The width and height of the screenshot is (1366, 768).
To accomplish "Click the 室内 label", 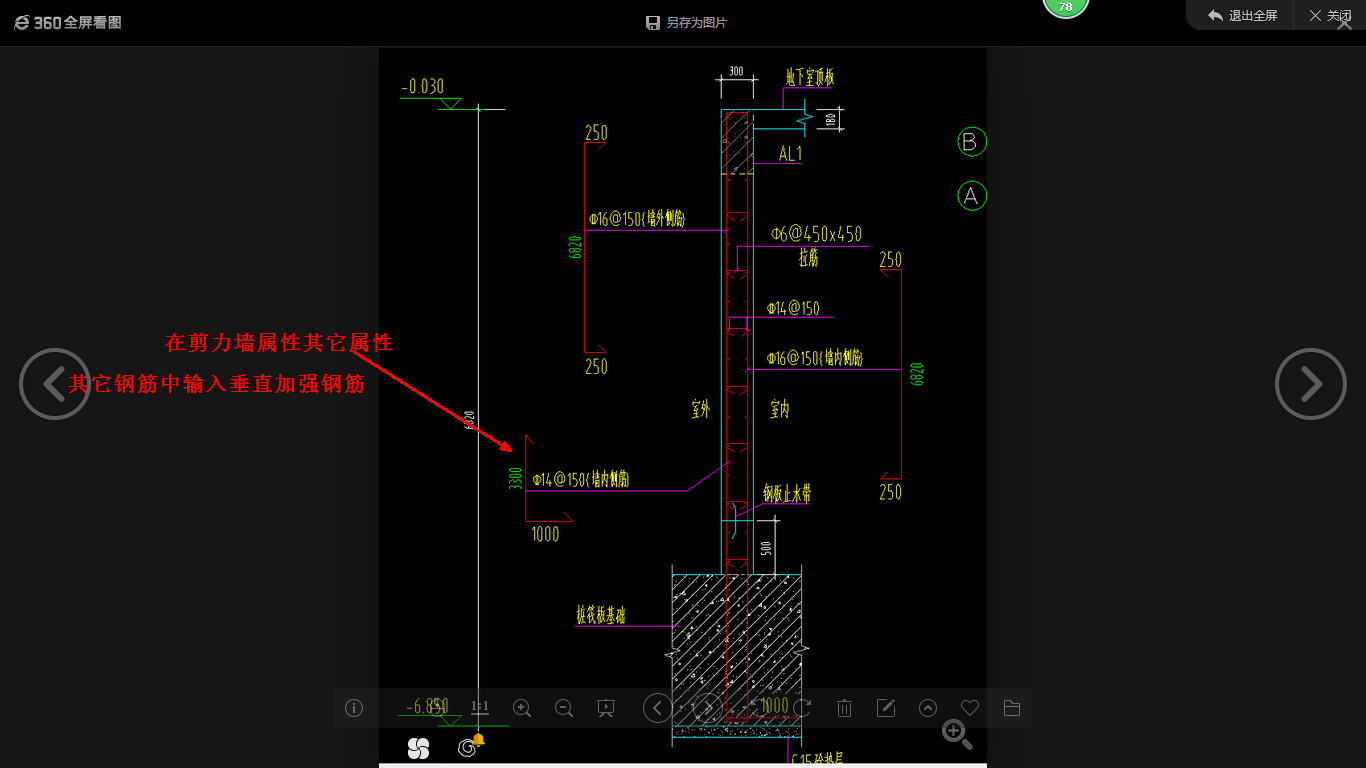I will click(x=780, y=409).
